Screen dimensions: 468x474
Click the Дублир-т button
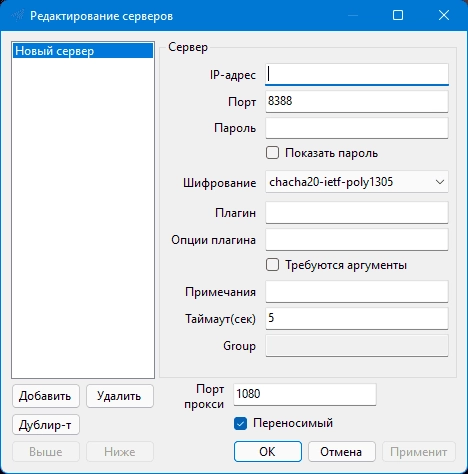[x=46, y=425]
